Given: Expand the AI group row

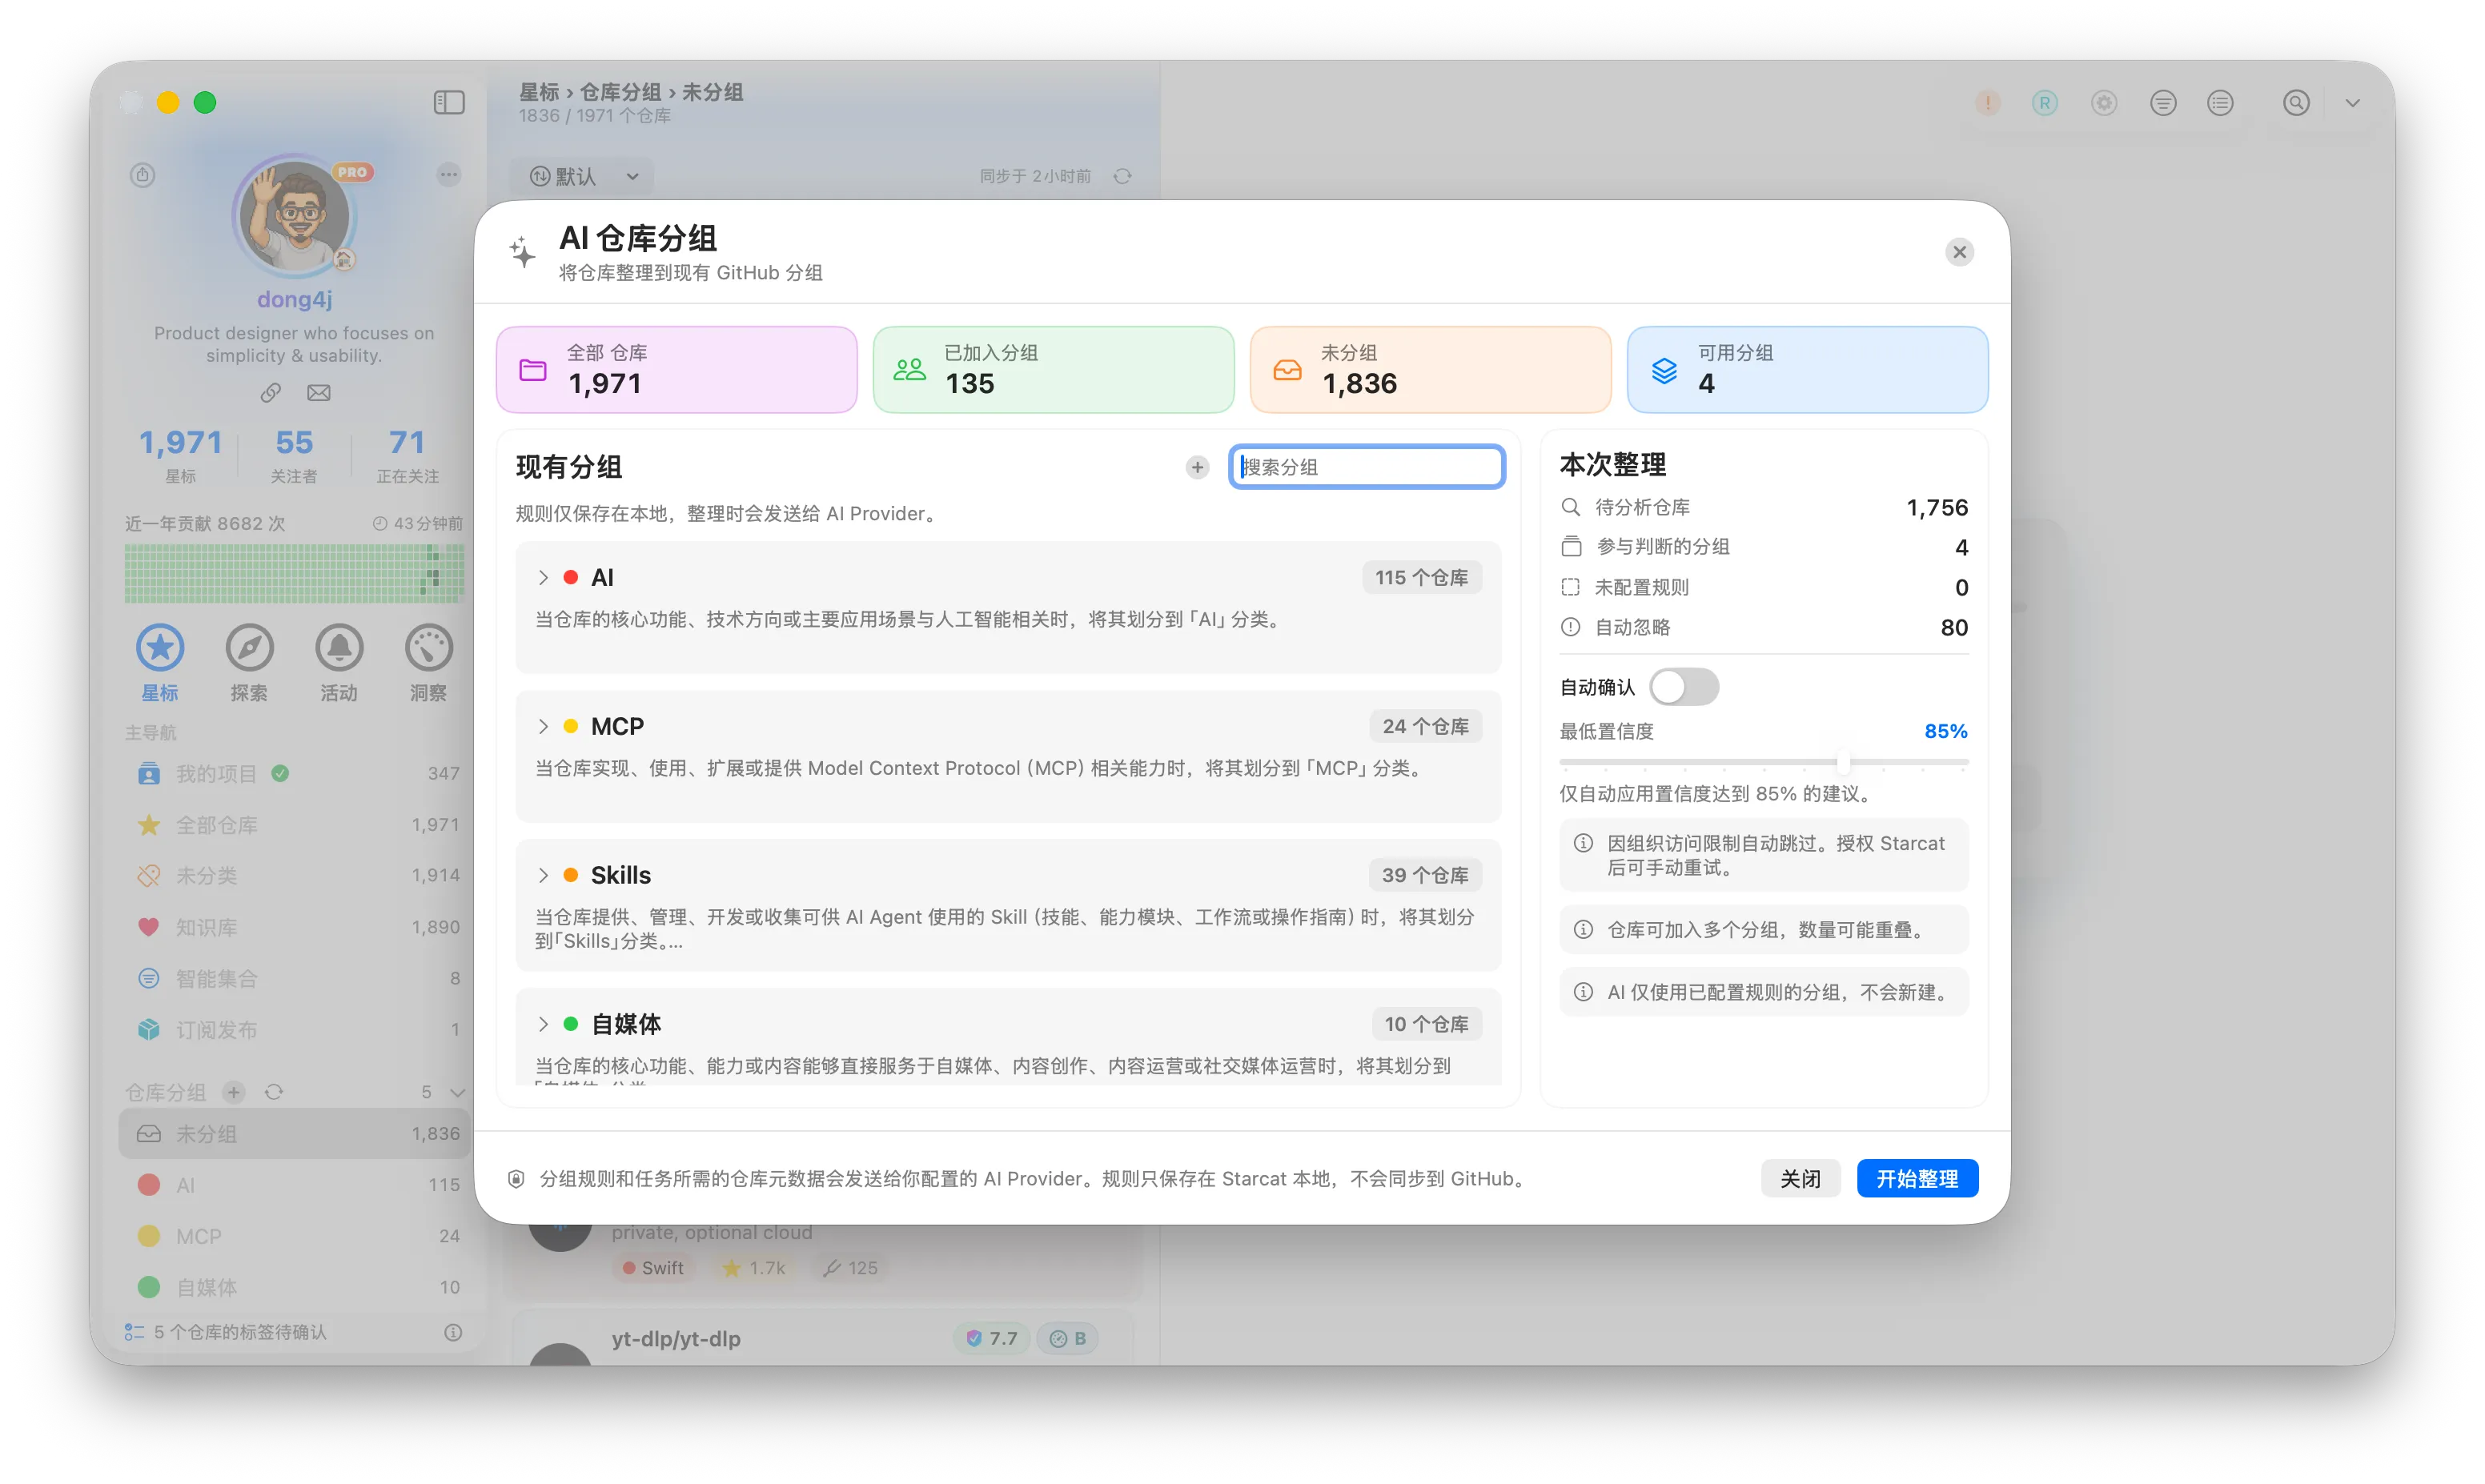Looking at the screenshot, I should pyautogui.click(x=543, y=577).
